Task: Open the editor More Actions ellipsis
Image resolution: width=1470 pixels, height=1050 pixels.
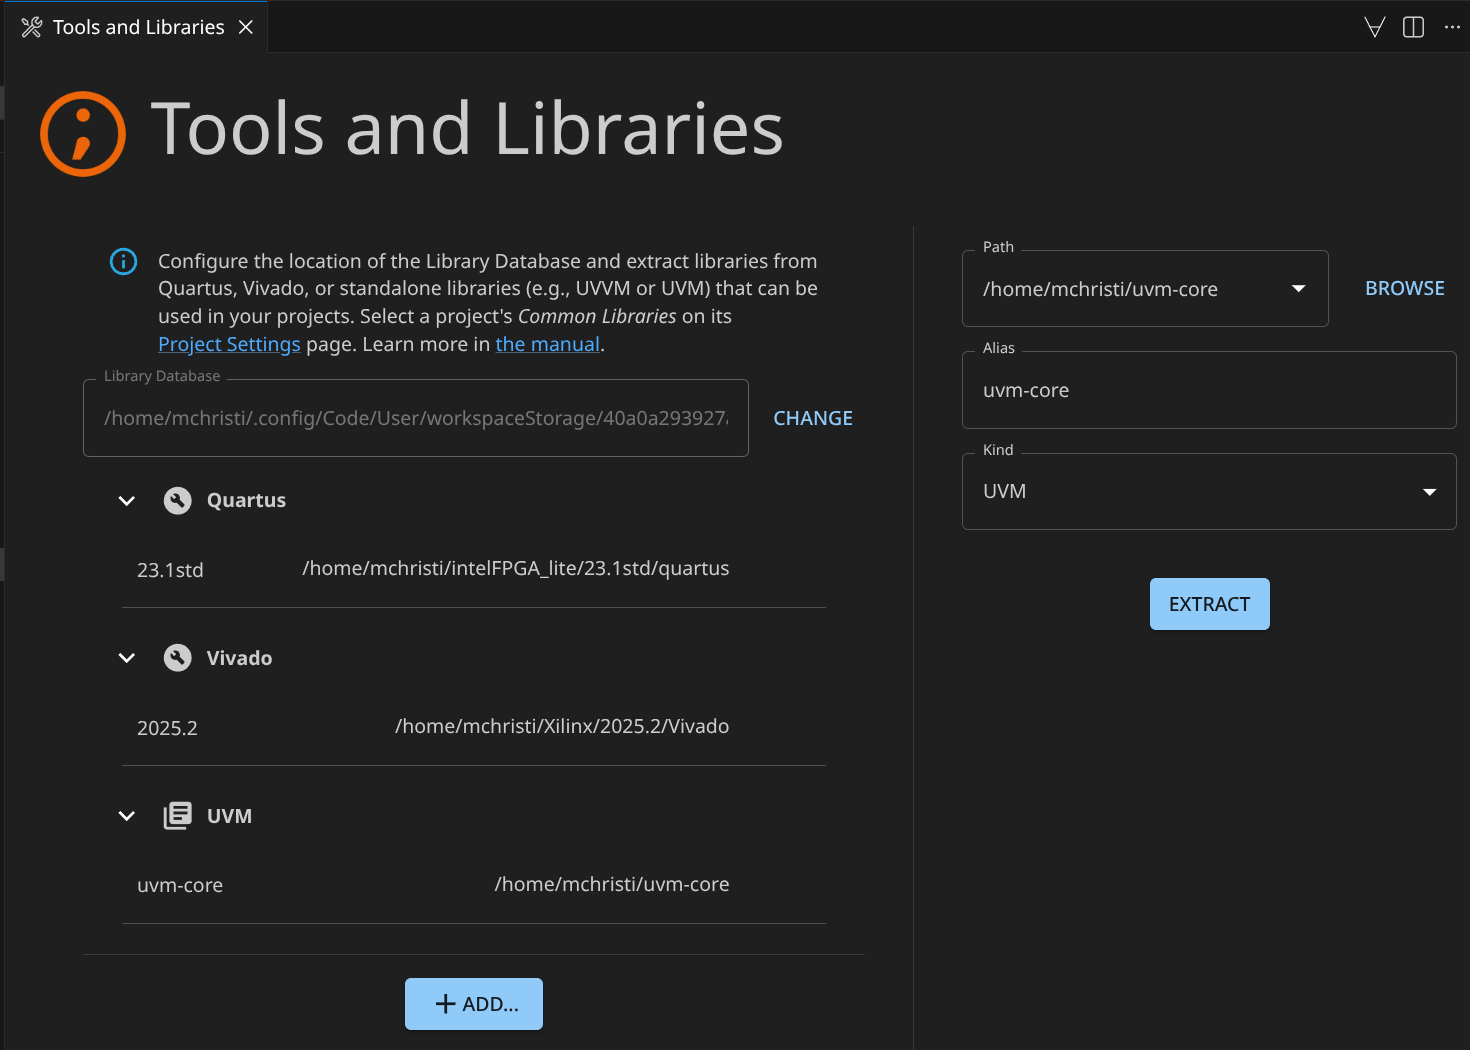Action: pyautogui.click(x=1452, y=27)
